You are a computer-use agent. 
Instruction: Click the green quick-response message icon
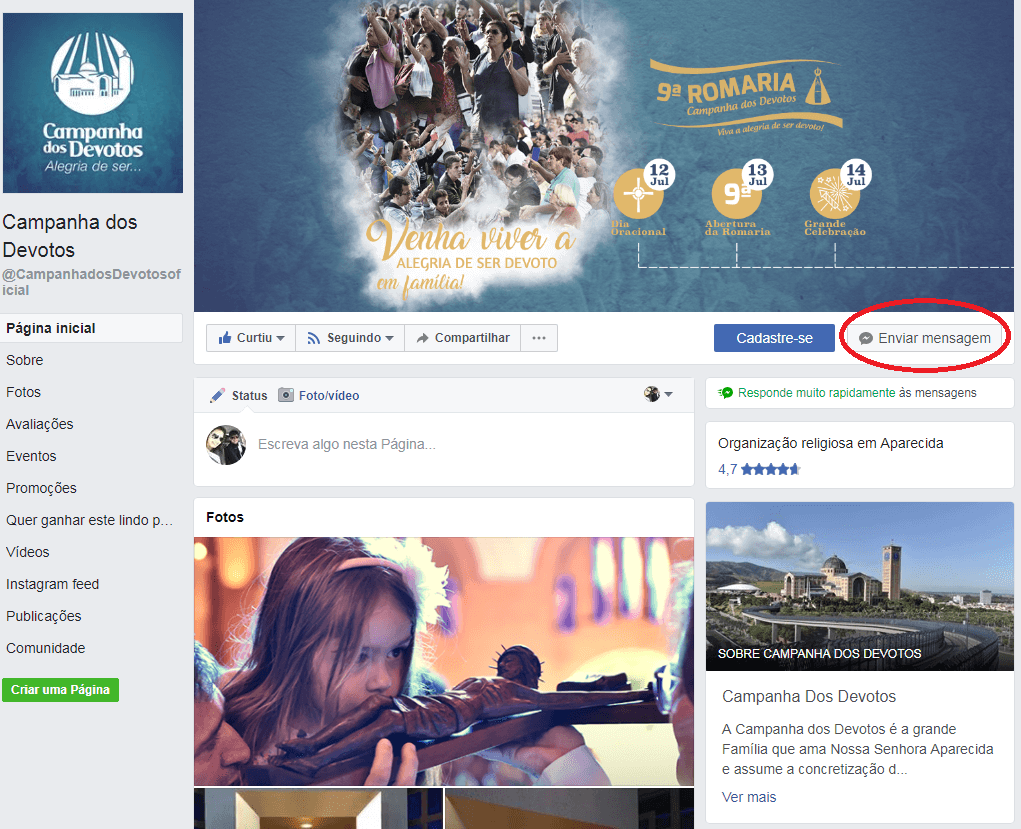pos(726,393)
